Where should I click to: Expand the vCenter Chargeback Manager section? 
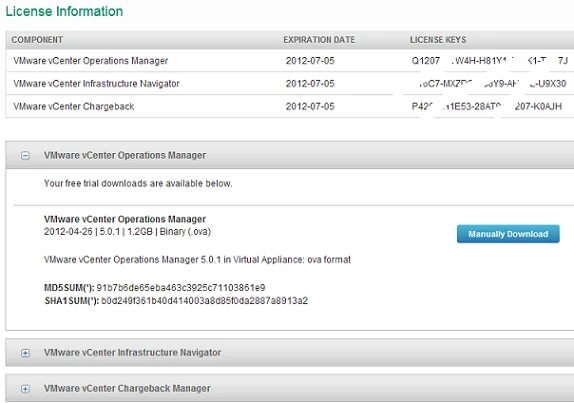(x=25, y=388)
